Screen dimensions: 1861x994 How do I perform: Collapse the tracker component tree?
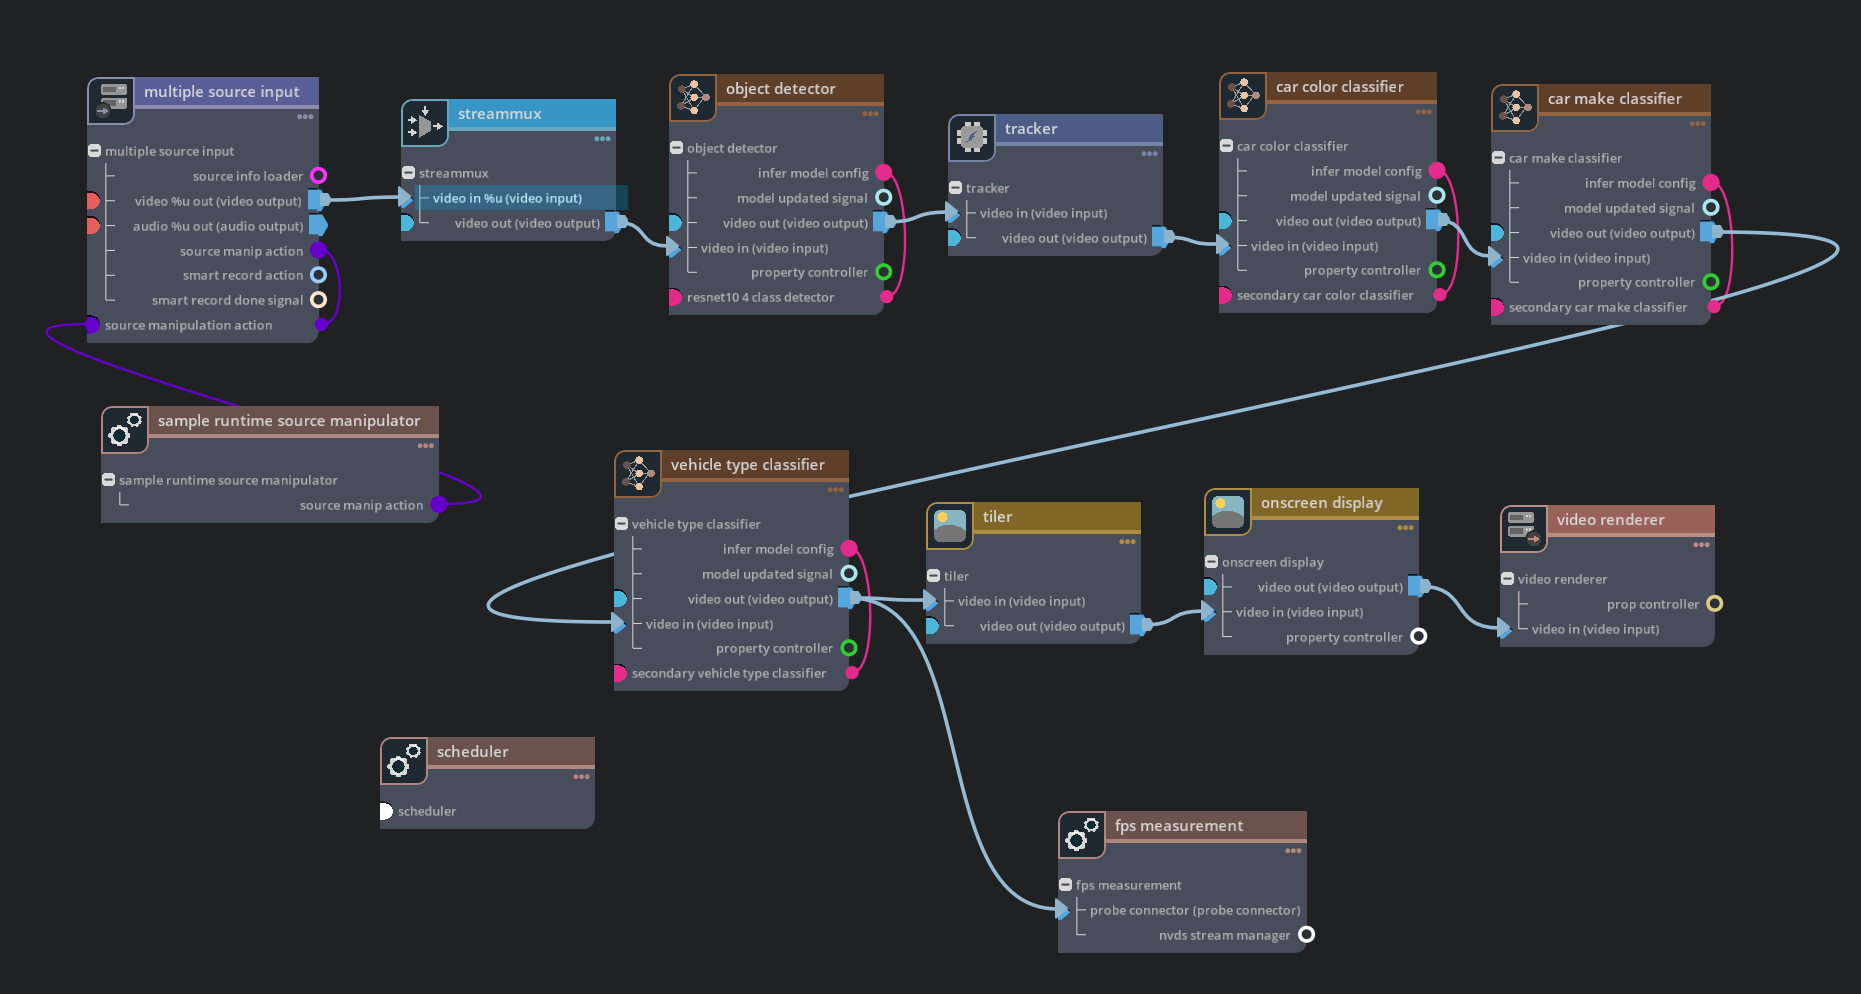click(x=955, y=188)
